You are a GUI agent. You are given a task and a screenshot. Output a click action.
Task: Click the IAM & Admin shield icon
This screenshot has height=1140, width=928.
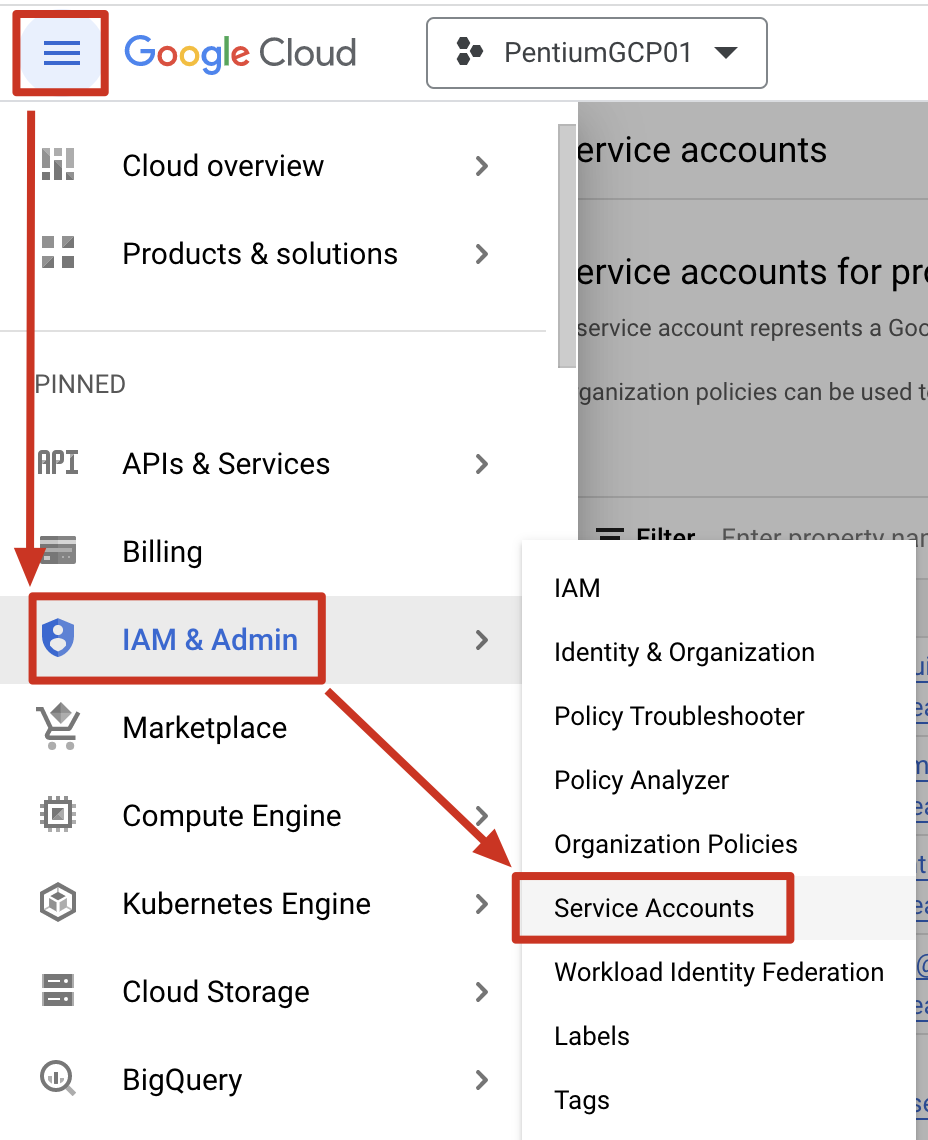click(x=58, y=638)
